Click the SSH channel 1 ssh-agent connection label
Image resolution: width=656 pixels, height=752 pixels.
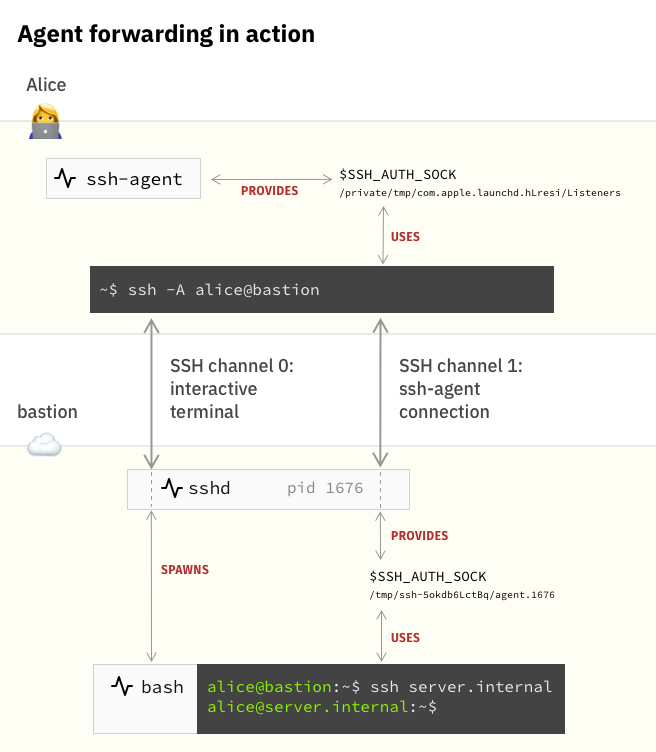click(x=460, y=388)
